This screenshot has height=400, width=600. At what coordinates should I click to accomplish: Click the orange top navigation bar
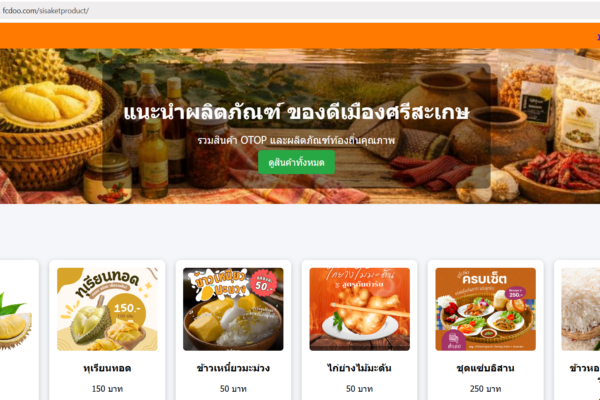coord(300,36)
